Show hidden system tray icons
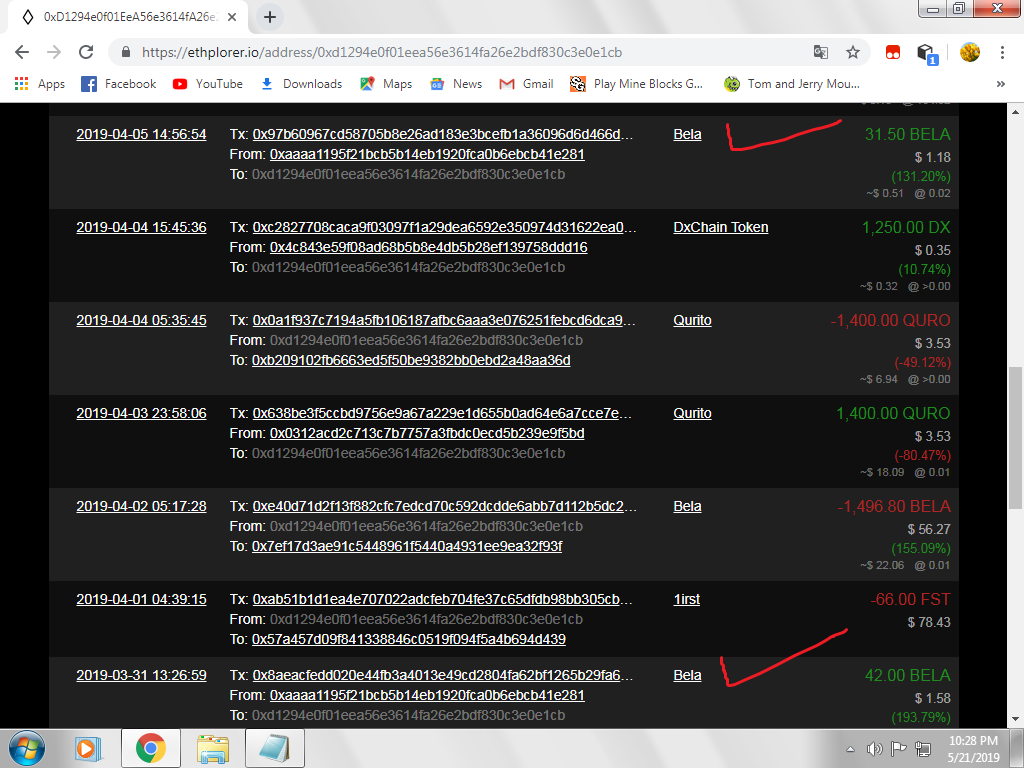 tap(850, 748)
